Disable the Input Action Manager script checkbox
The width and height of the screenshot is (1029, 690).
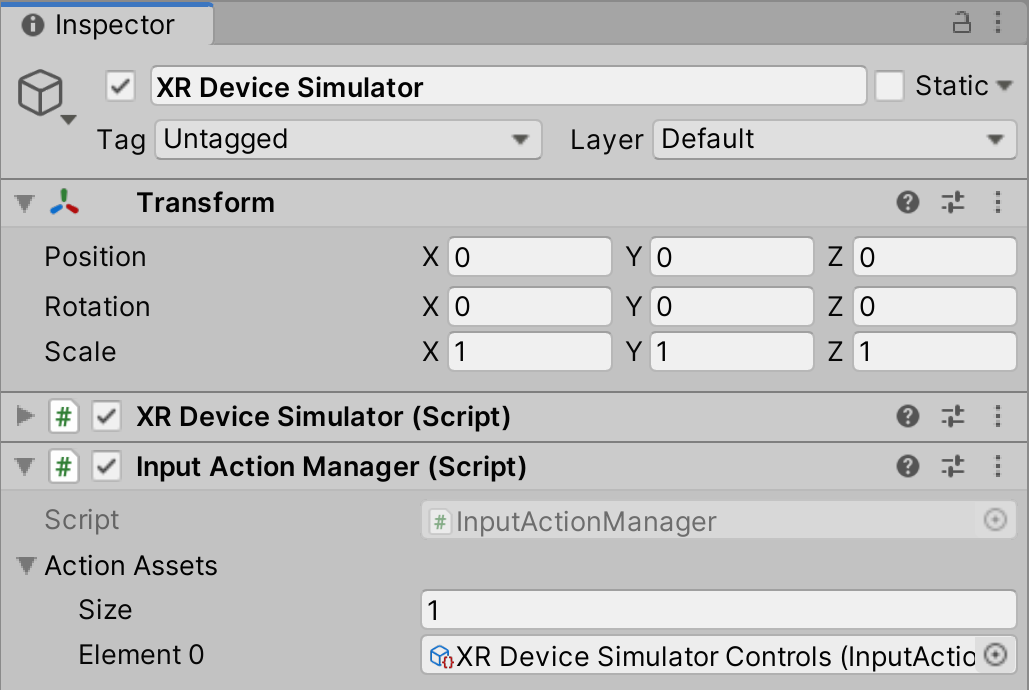pos(106,466)
